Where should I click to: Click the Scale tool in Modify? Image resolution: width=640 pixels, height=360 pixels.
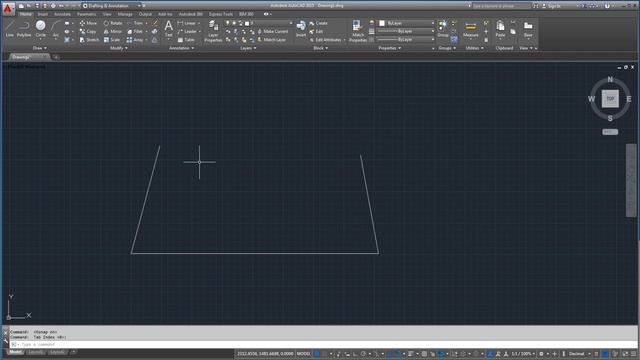(x=112, y=40)
